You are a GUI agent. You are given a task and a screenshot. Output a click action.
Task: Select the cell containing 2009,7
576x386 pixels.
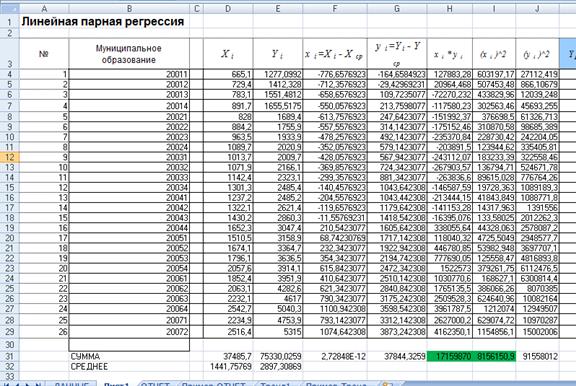click(x=278, y=157)
